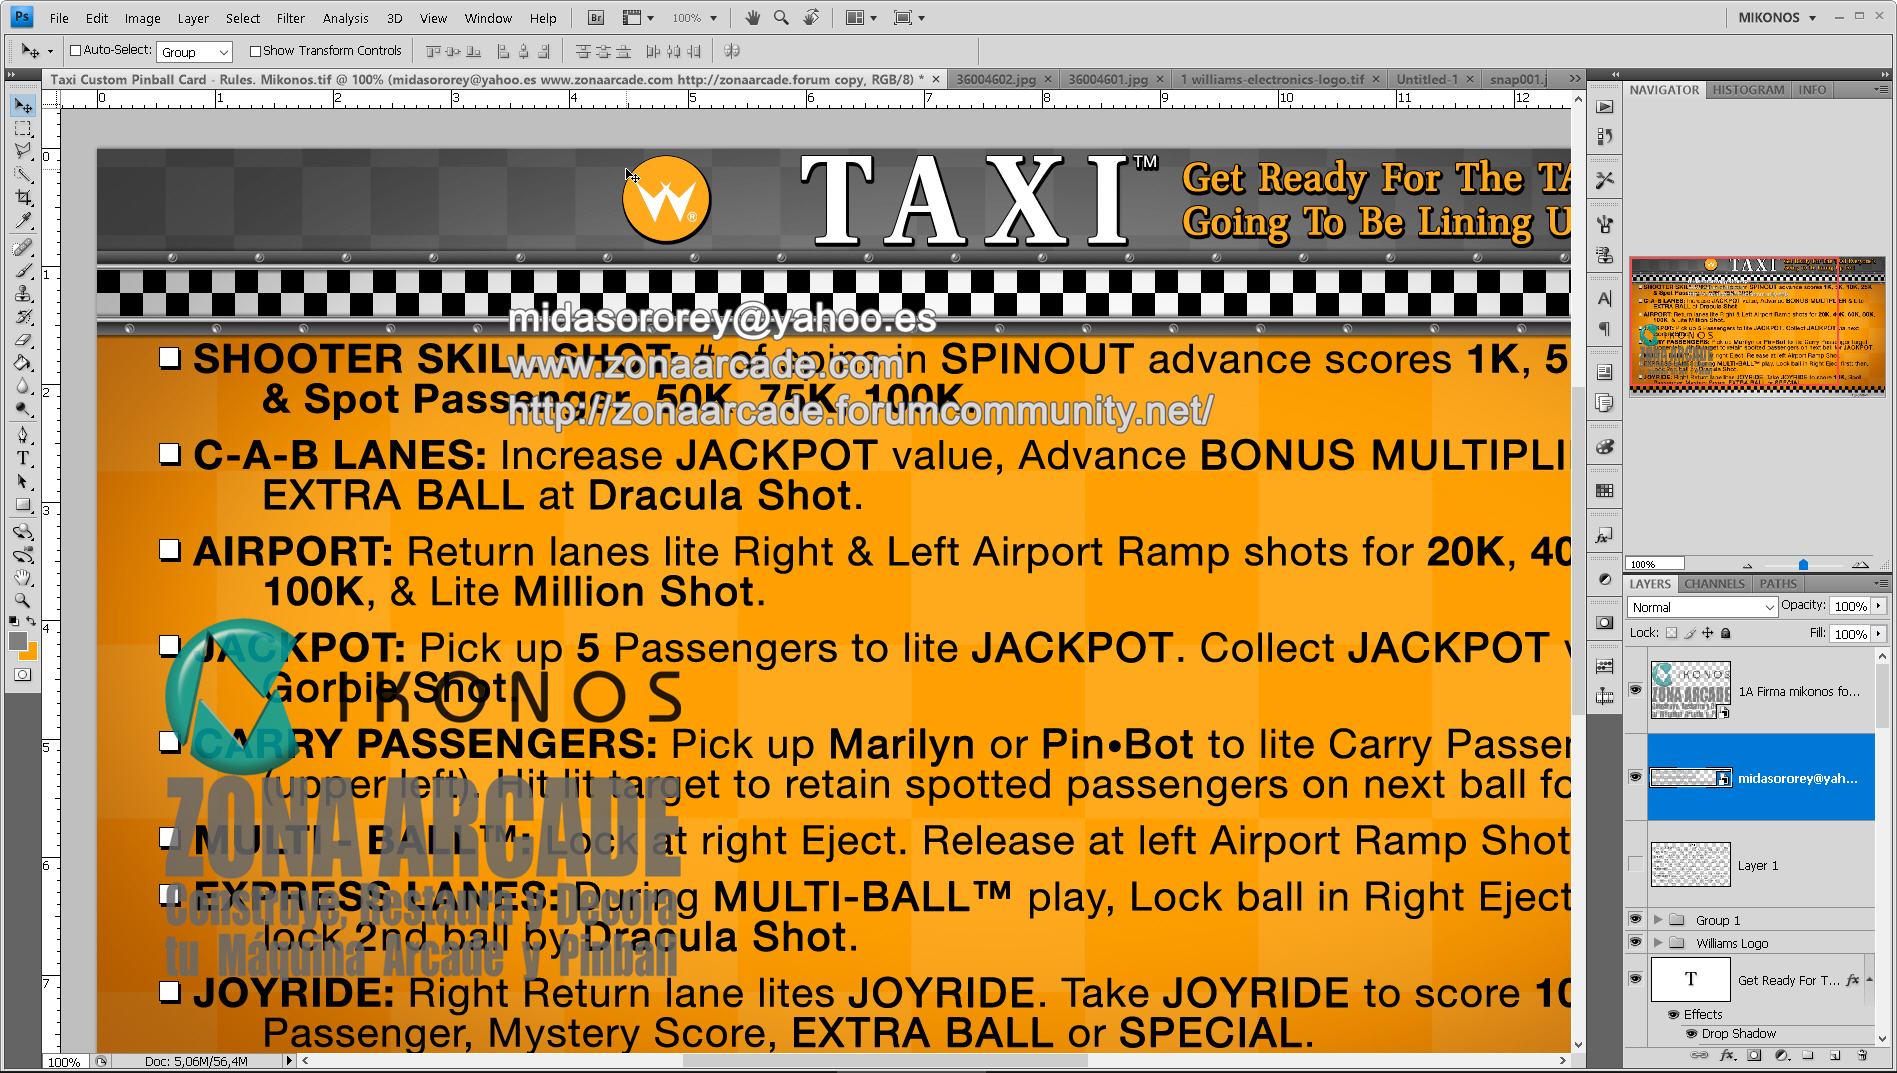Enable Show Transform Controls checkbox
The height and width of the screenshot is (1073, 1897).
pyautogui.click(x=255, y=51)
